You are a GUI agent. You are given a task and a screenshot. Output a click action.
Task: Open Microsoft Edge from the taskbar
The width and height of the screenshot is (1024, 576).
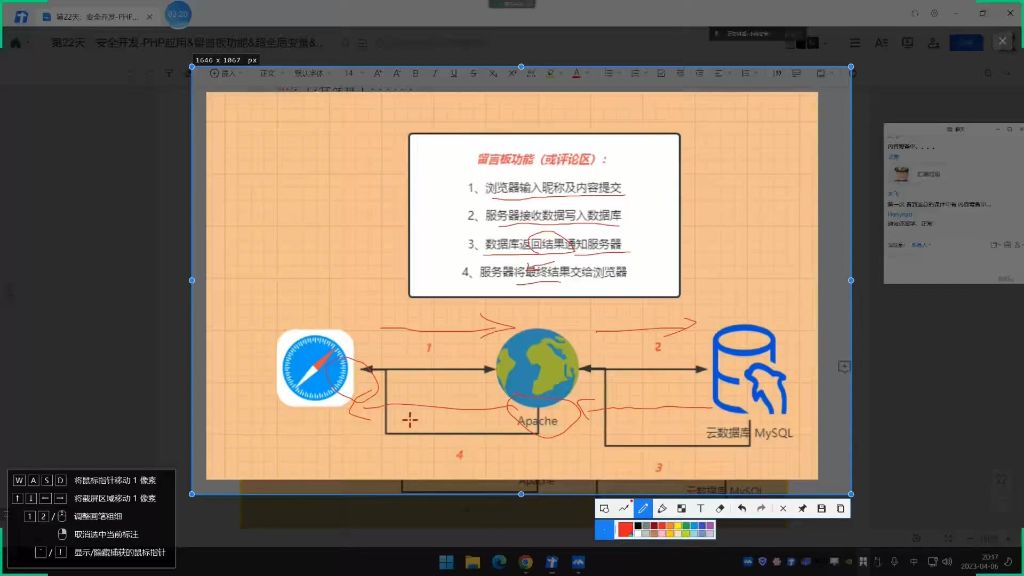[x=499, y=562]
